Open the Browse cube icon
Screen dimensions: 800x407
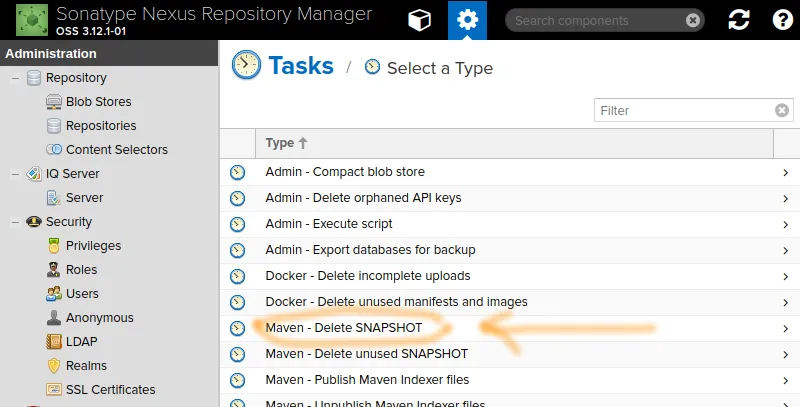420,20
